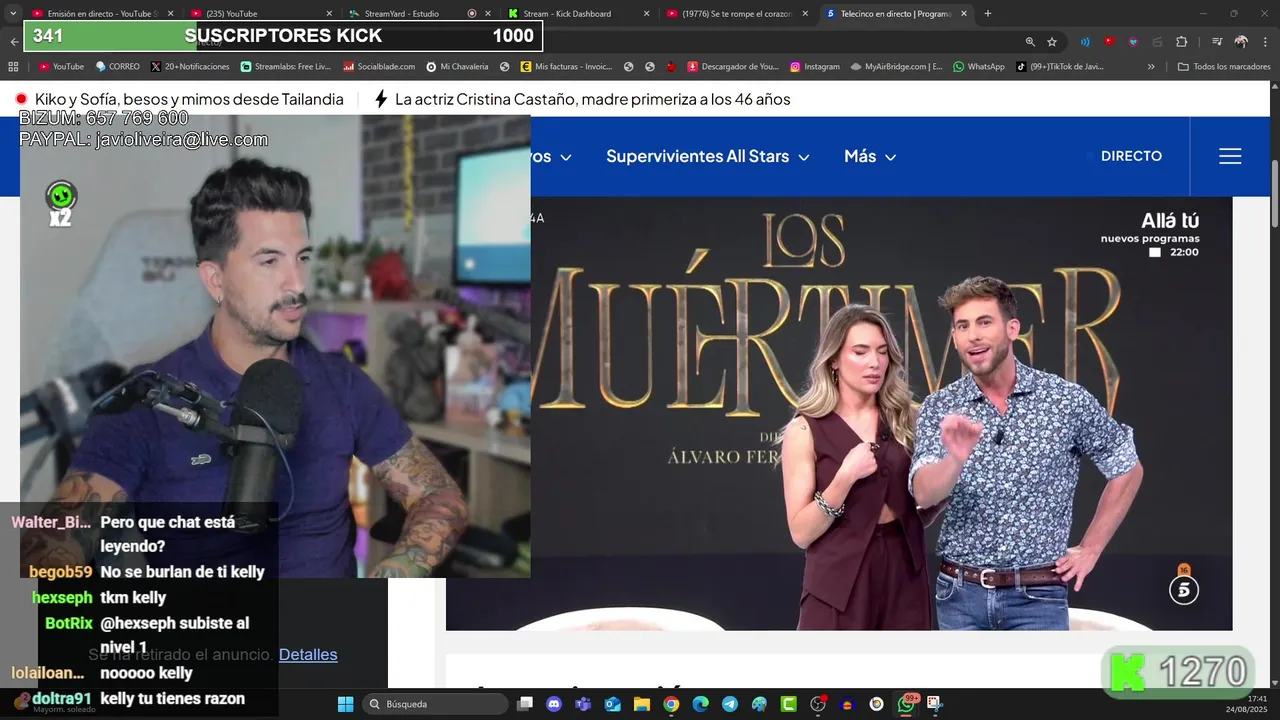The width and height of the screenshot is (1280, 720).
Task: Open Todos los marcadores folder
Action: tap(1224, 67)
